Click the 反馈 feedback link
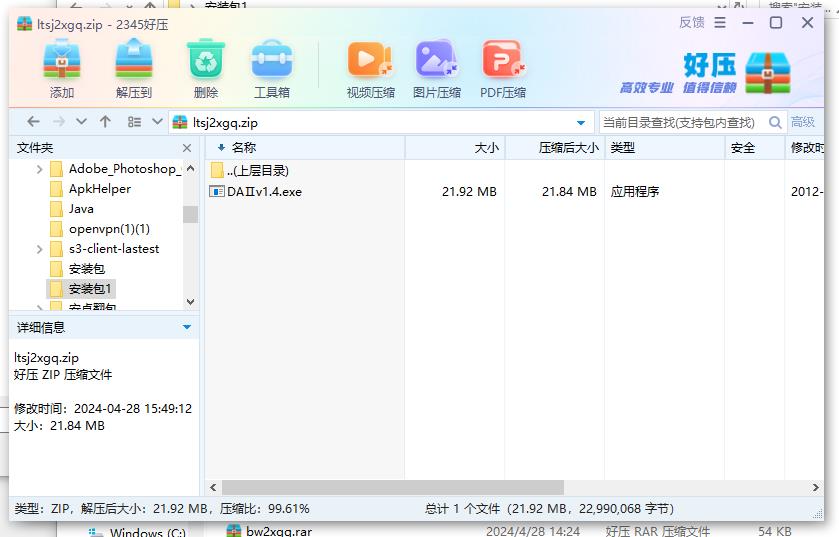Image resolution: width=839 pixels, height=537 pixels. pyautogui.click(x=691, y=22)
